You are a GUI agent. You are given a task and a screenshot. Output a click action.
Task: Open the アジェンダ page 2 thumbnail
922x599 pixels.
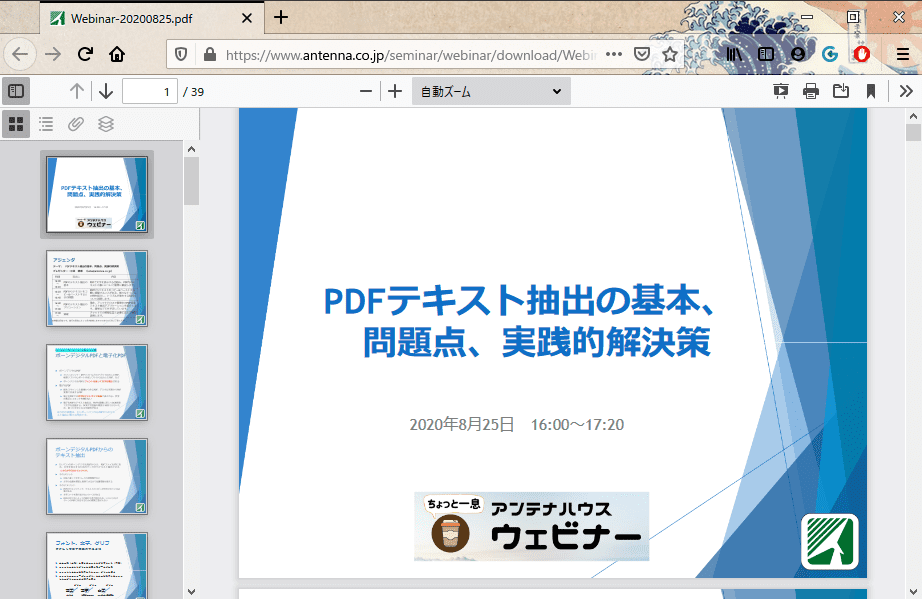[x=97, y=288]
